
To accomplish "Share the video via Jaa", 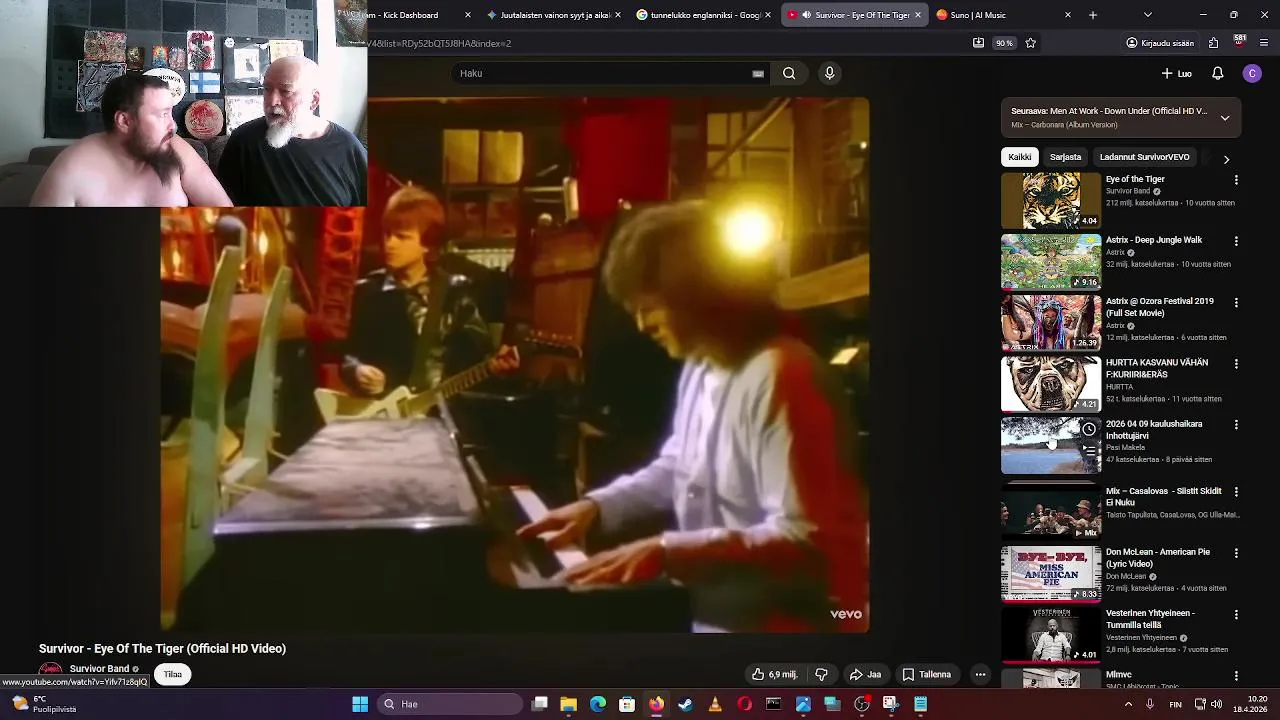I will pos(865,674).
